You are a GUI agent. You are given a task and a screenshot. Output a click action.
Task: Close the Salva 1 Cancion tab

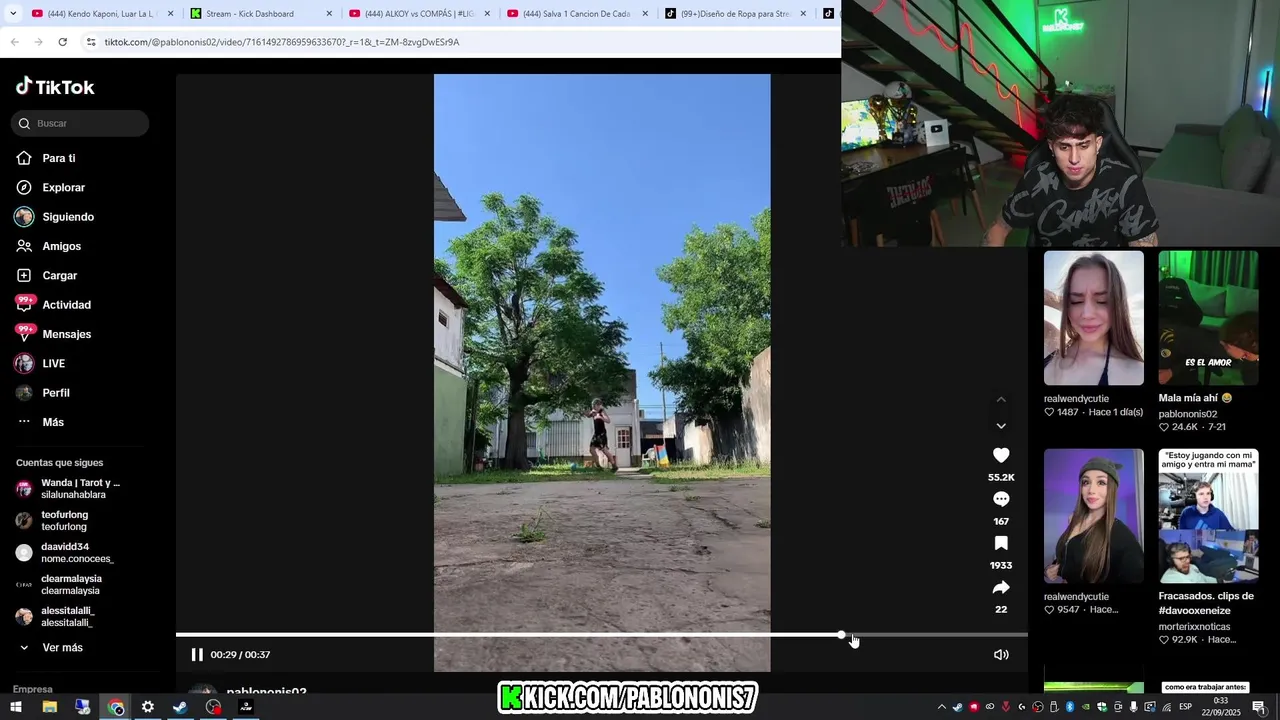(x=645, y=14)
